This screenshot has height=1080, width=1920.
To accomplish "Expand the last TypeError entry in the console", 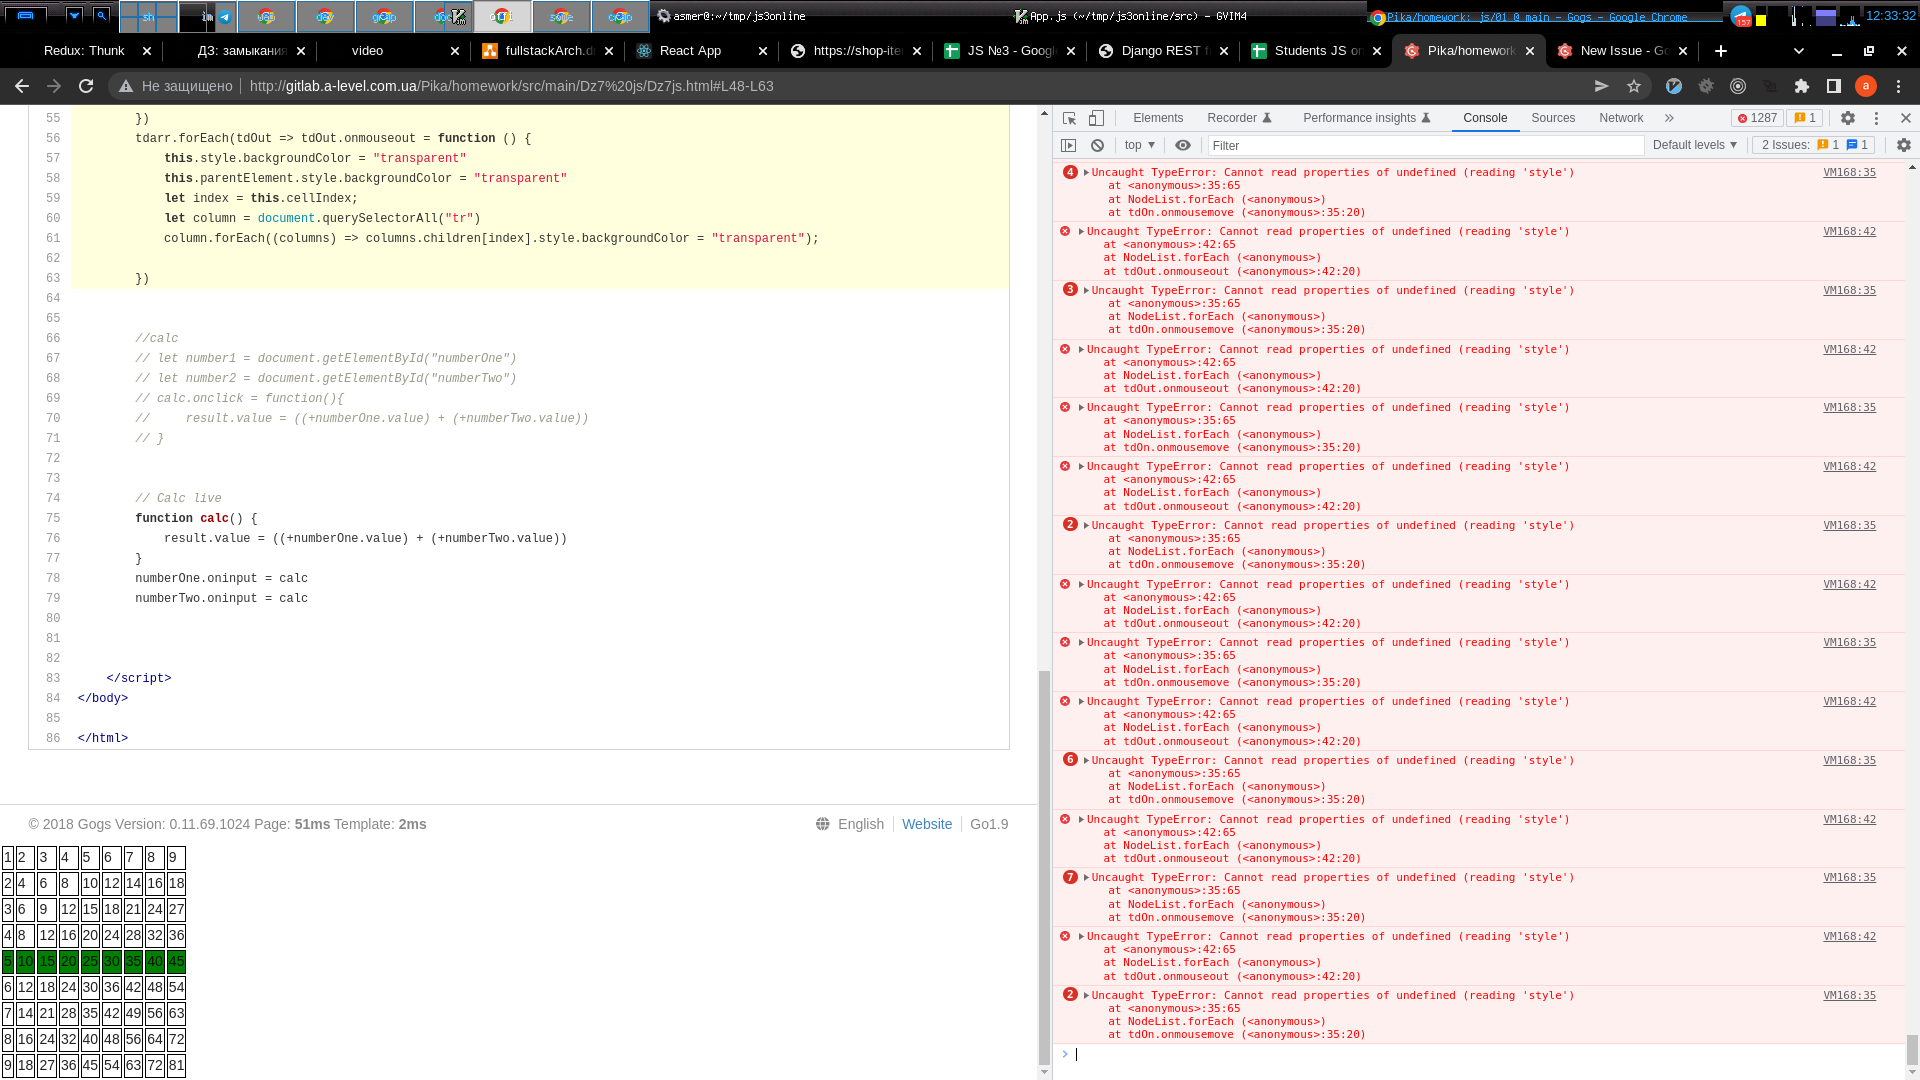I will click(1086, 996).
